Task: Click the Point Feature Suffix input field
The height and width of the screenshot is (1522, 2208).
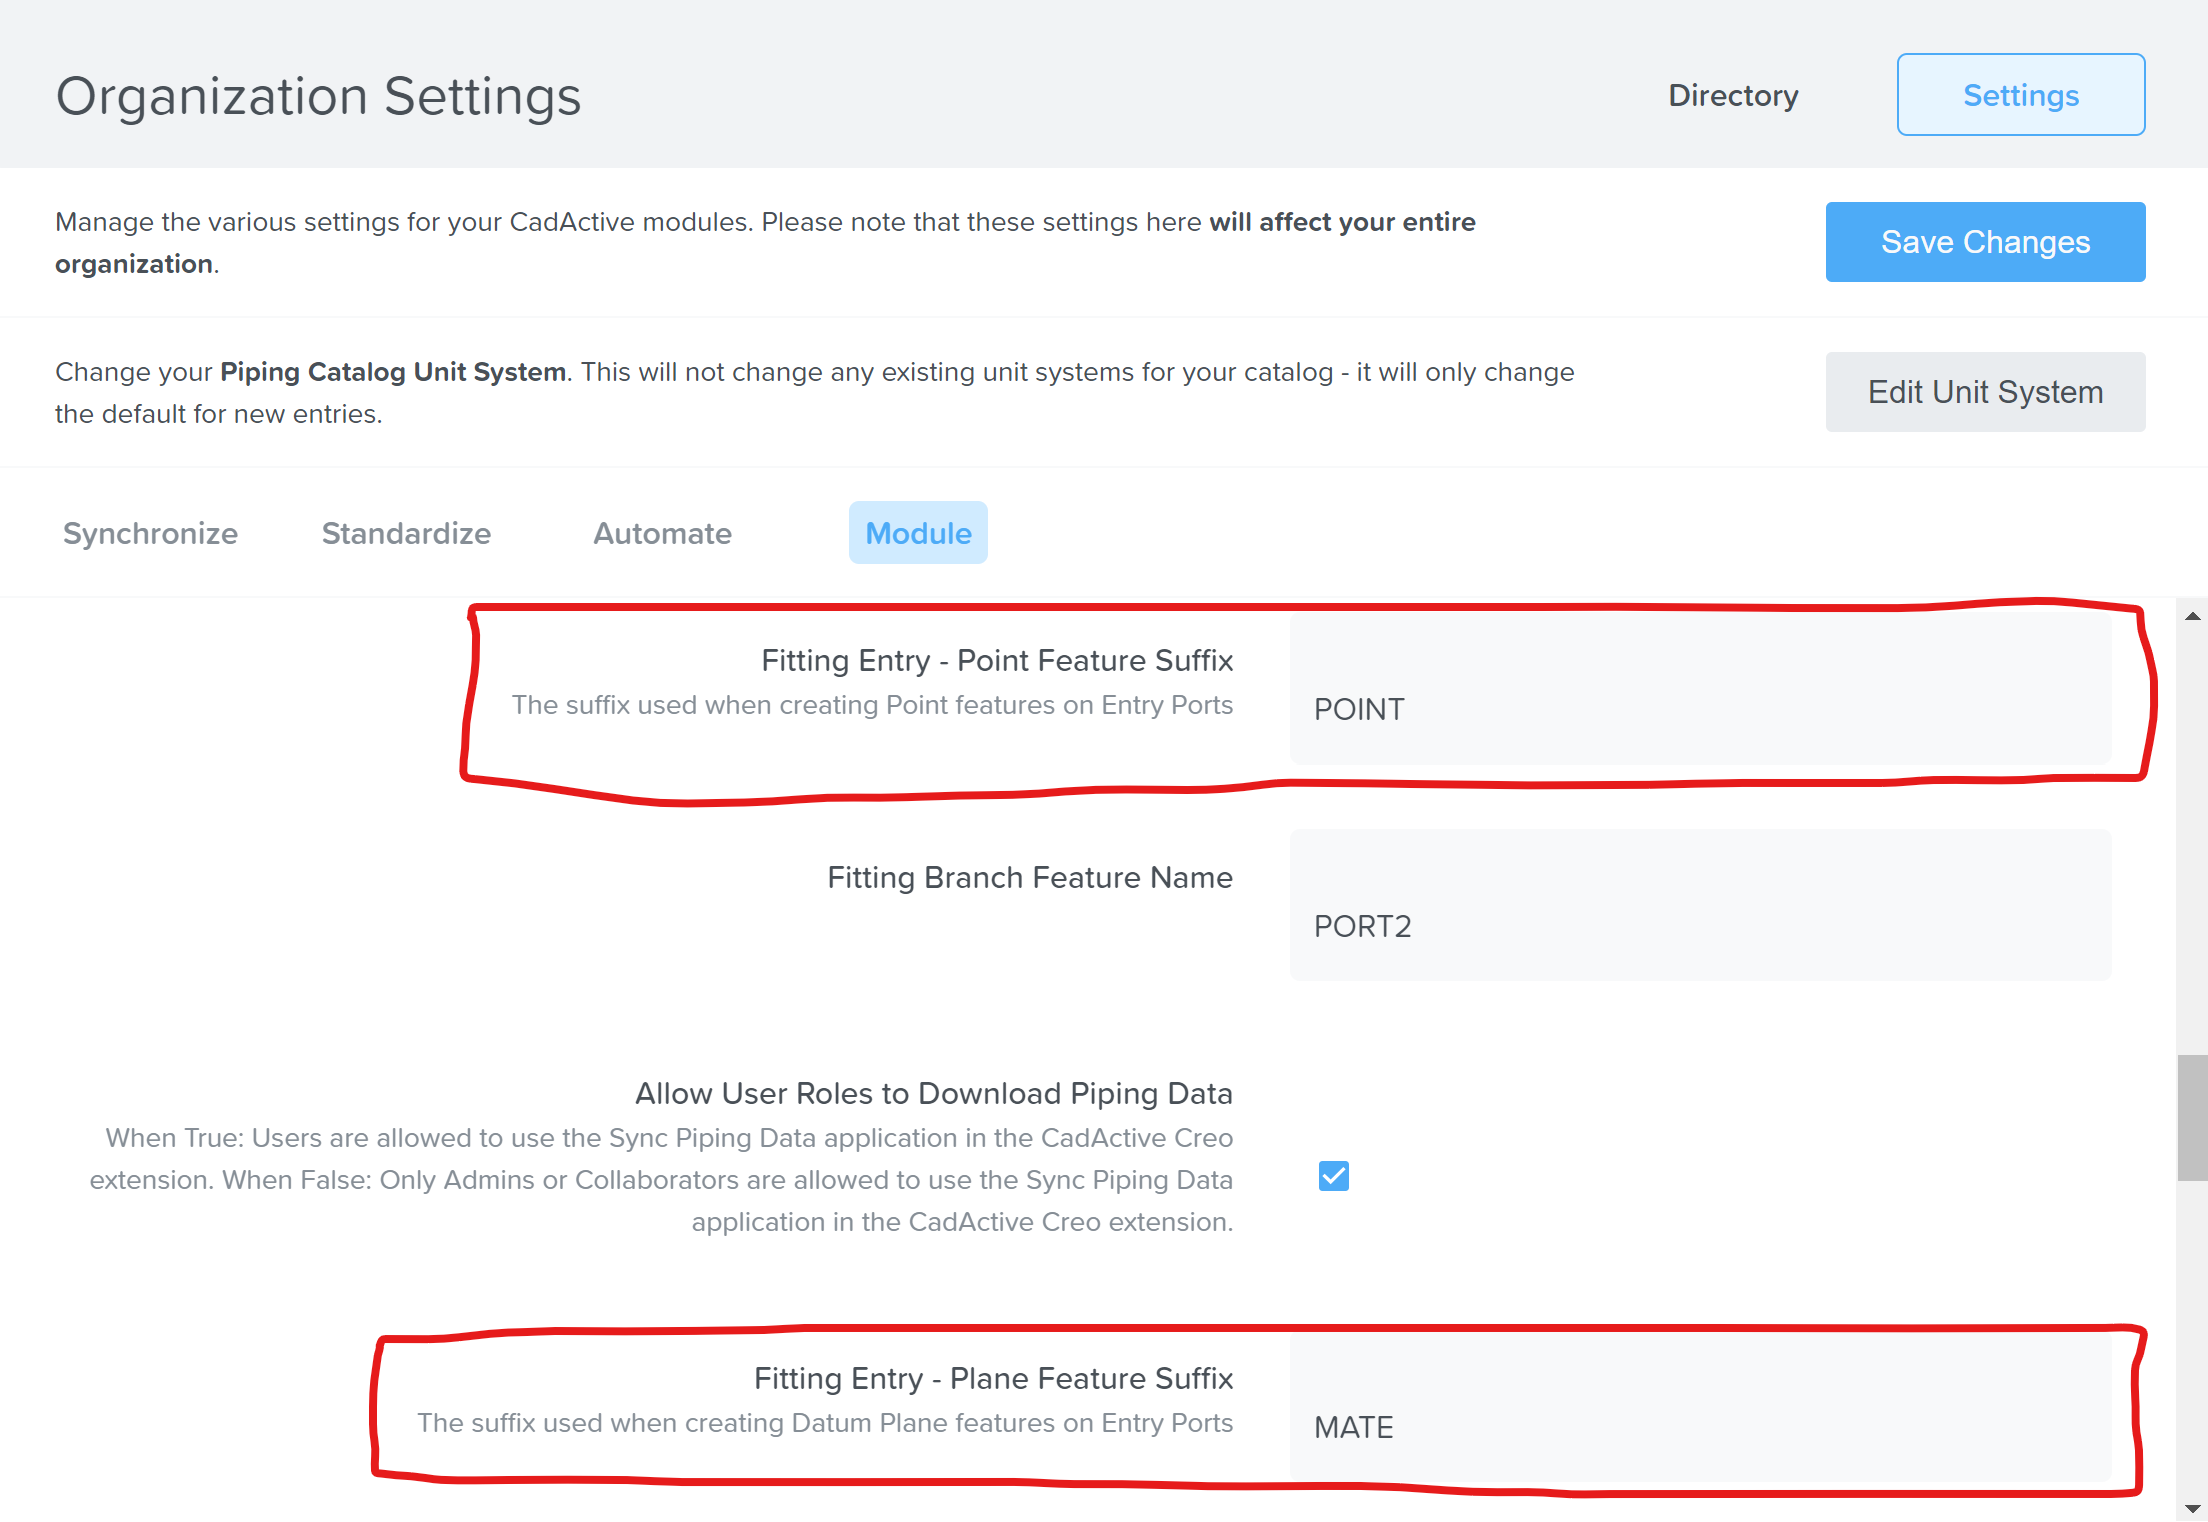Action: tap(1700, 690)
